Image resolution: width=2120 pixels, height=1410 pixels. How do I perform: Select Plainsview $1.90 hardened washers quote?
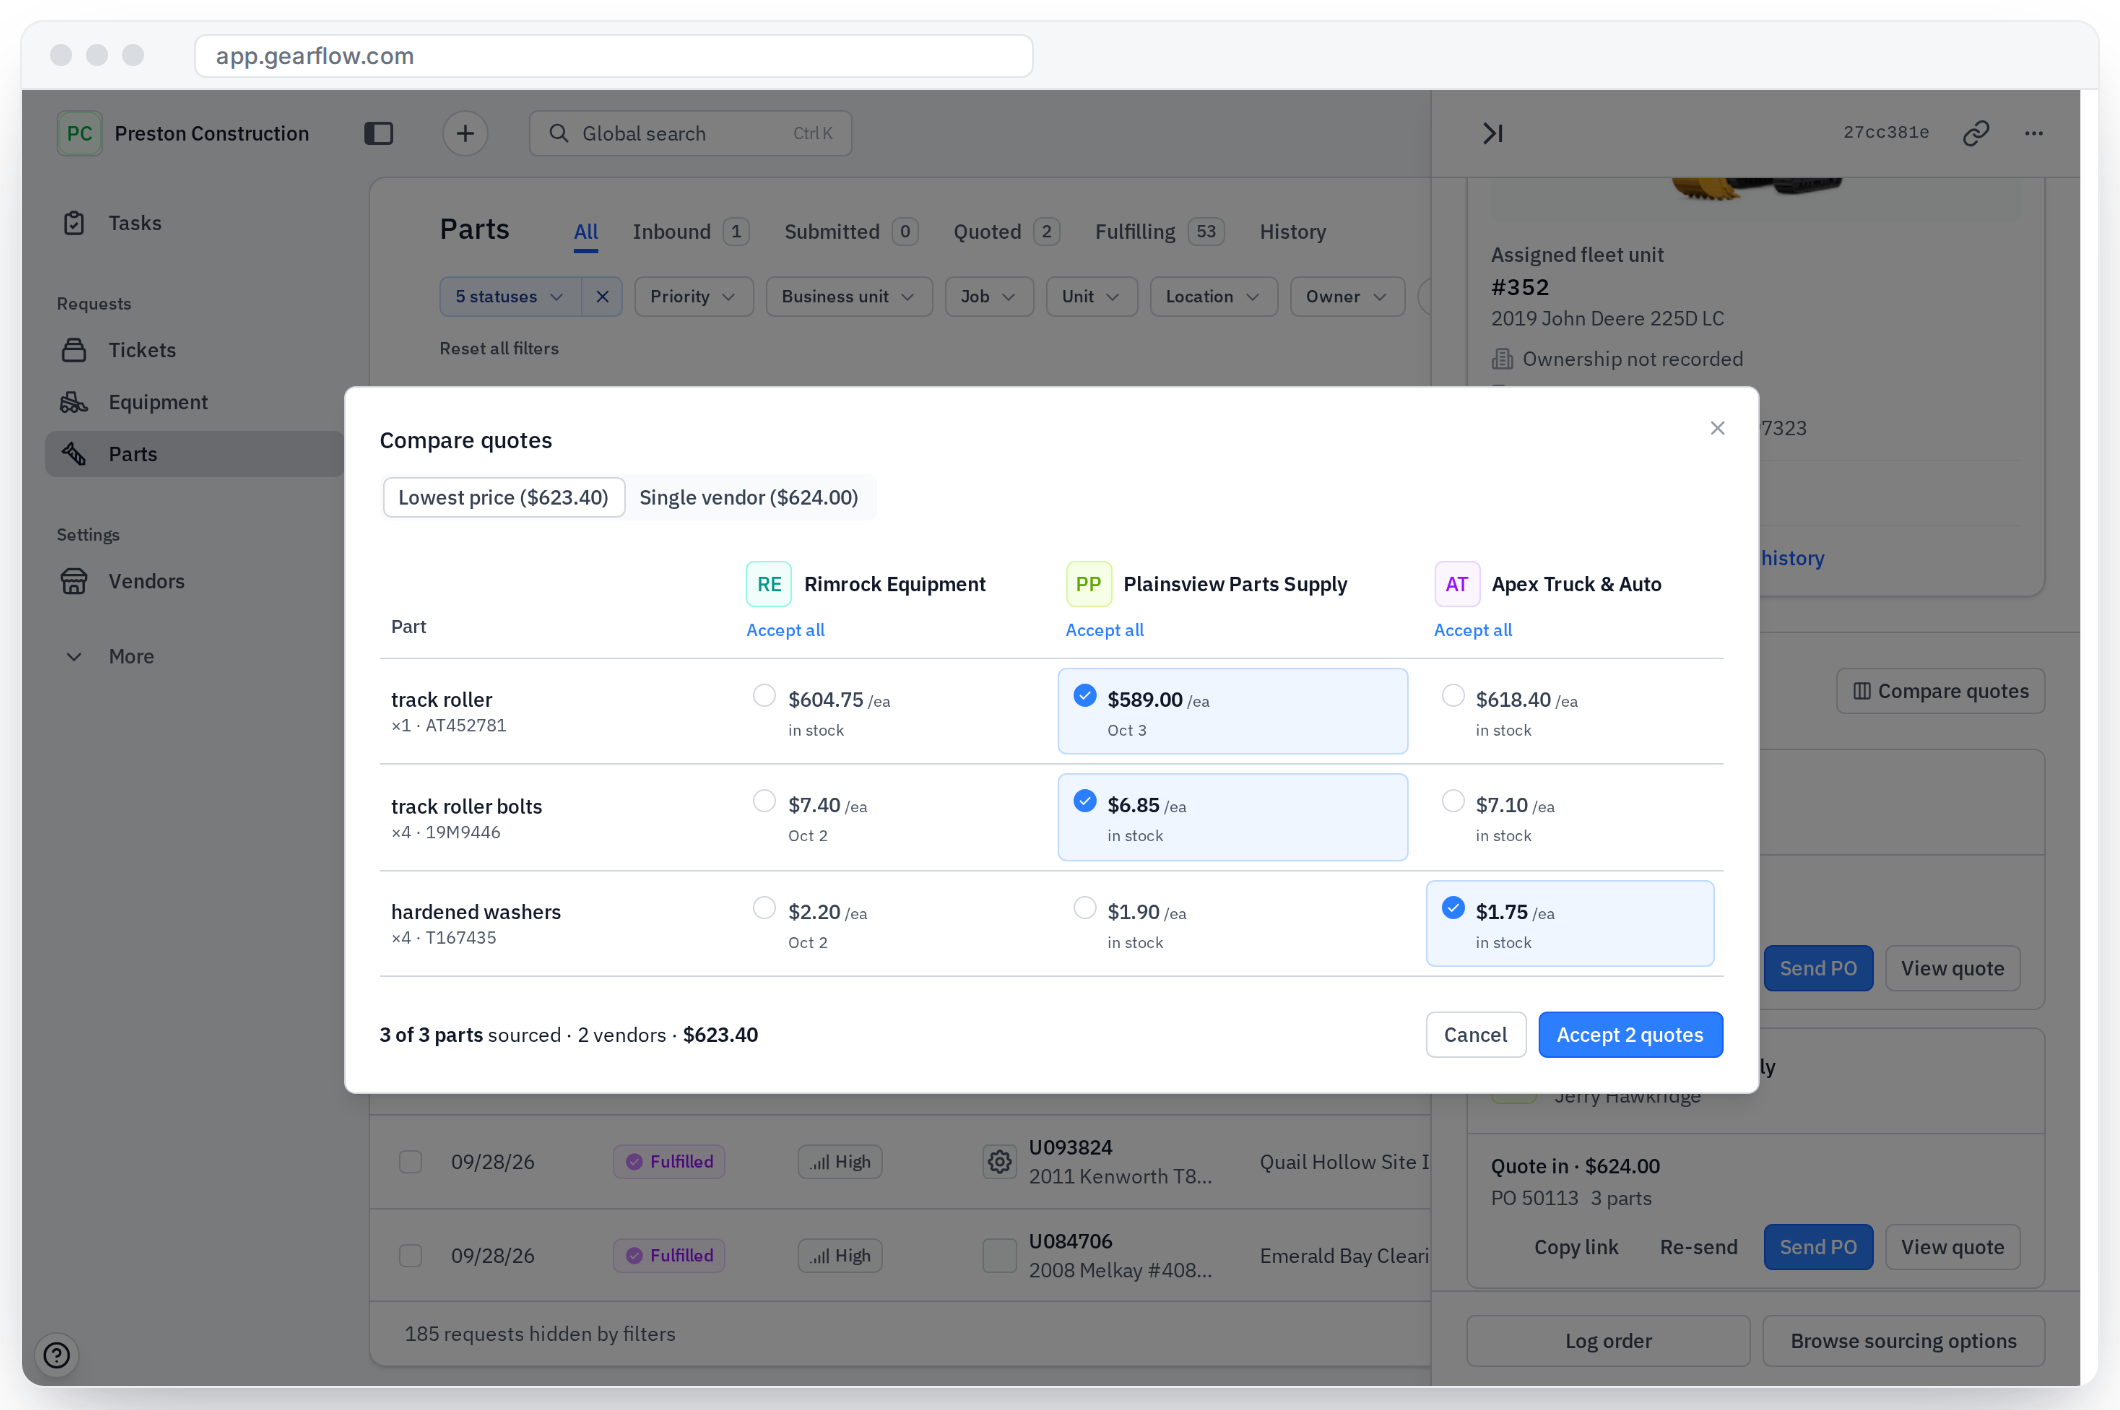1085,908
